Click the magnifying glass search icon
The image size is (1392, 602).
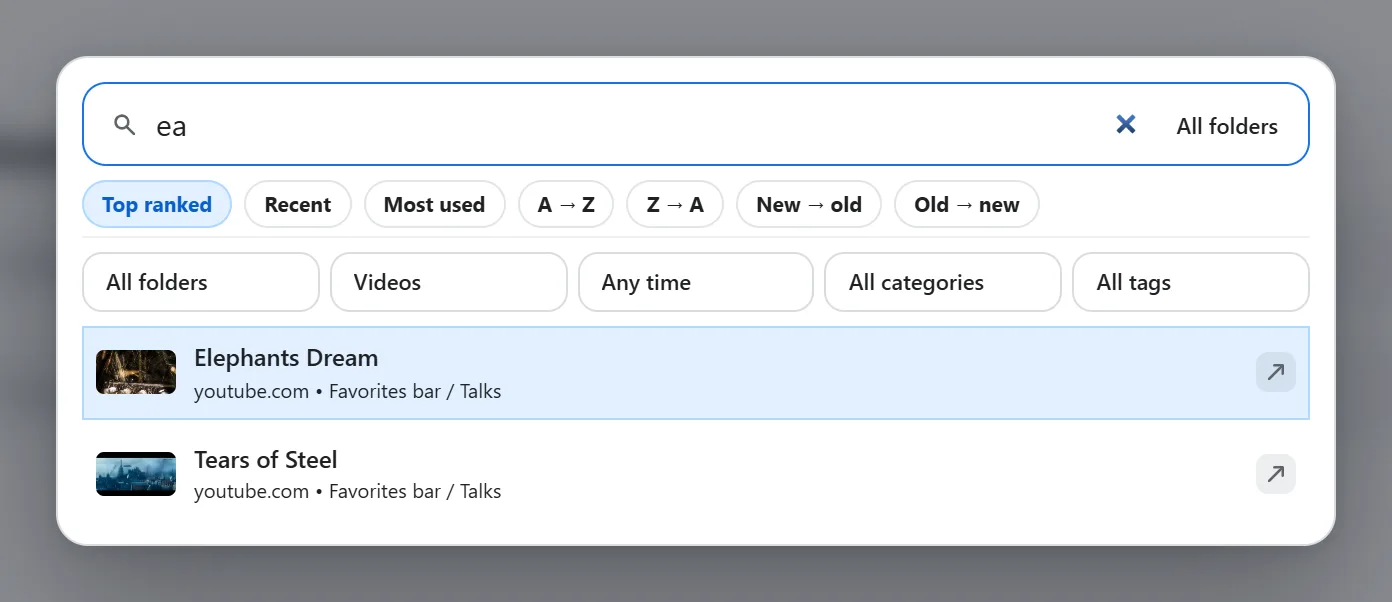[x=125, y=125]
